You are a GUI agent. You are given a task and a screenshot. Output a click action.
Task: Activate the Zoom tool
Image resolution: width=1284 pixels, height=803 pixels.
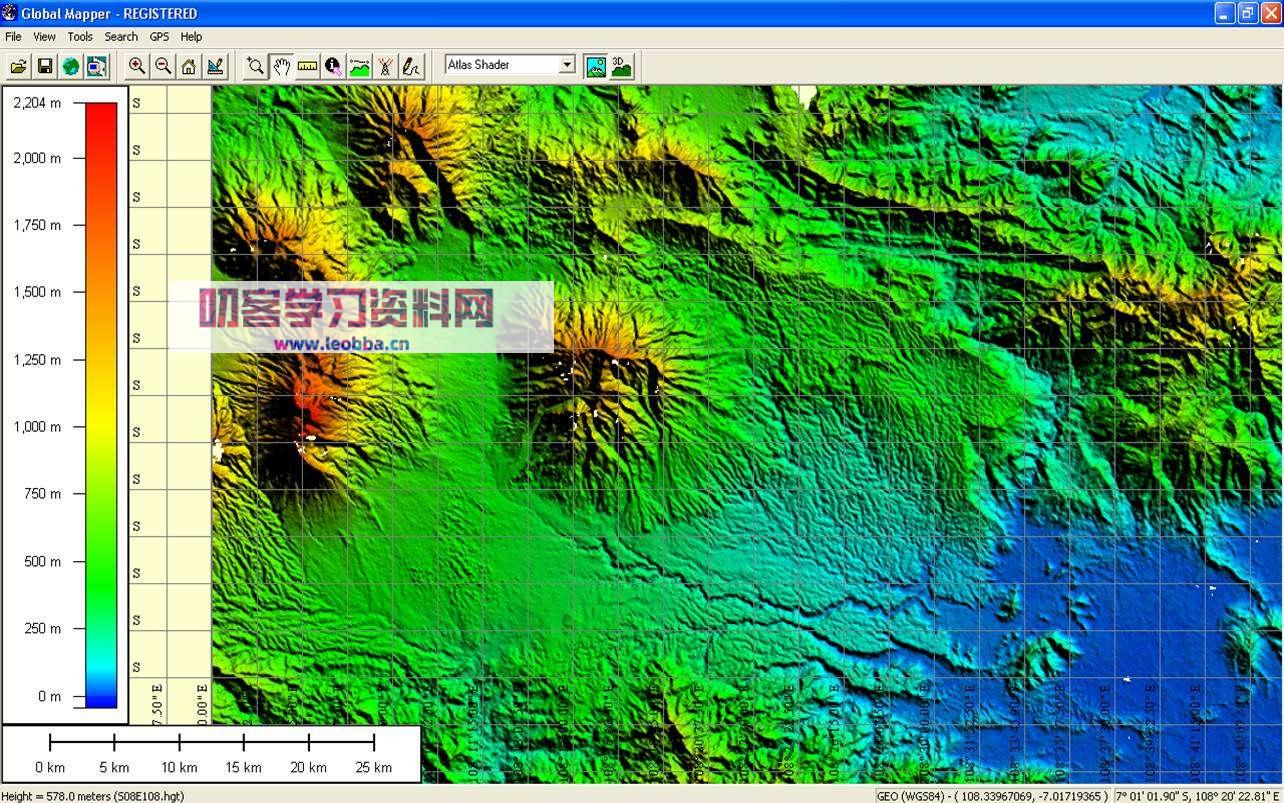[x=255, y=65]
